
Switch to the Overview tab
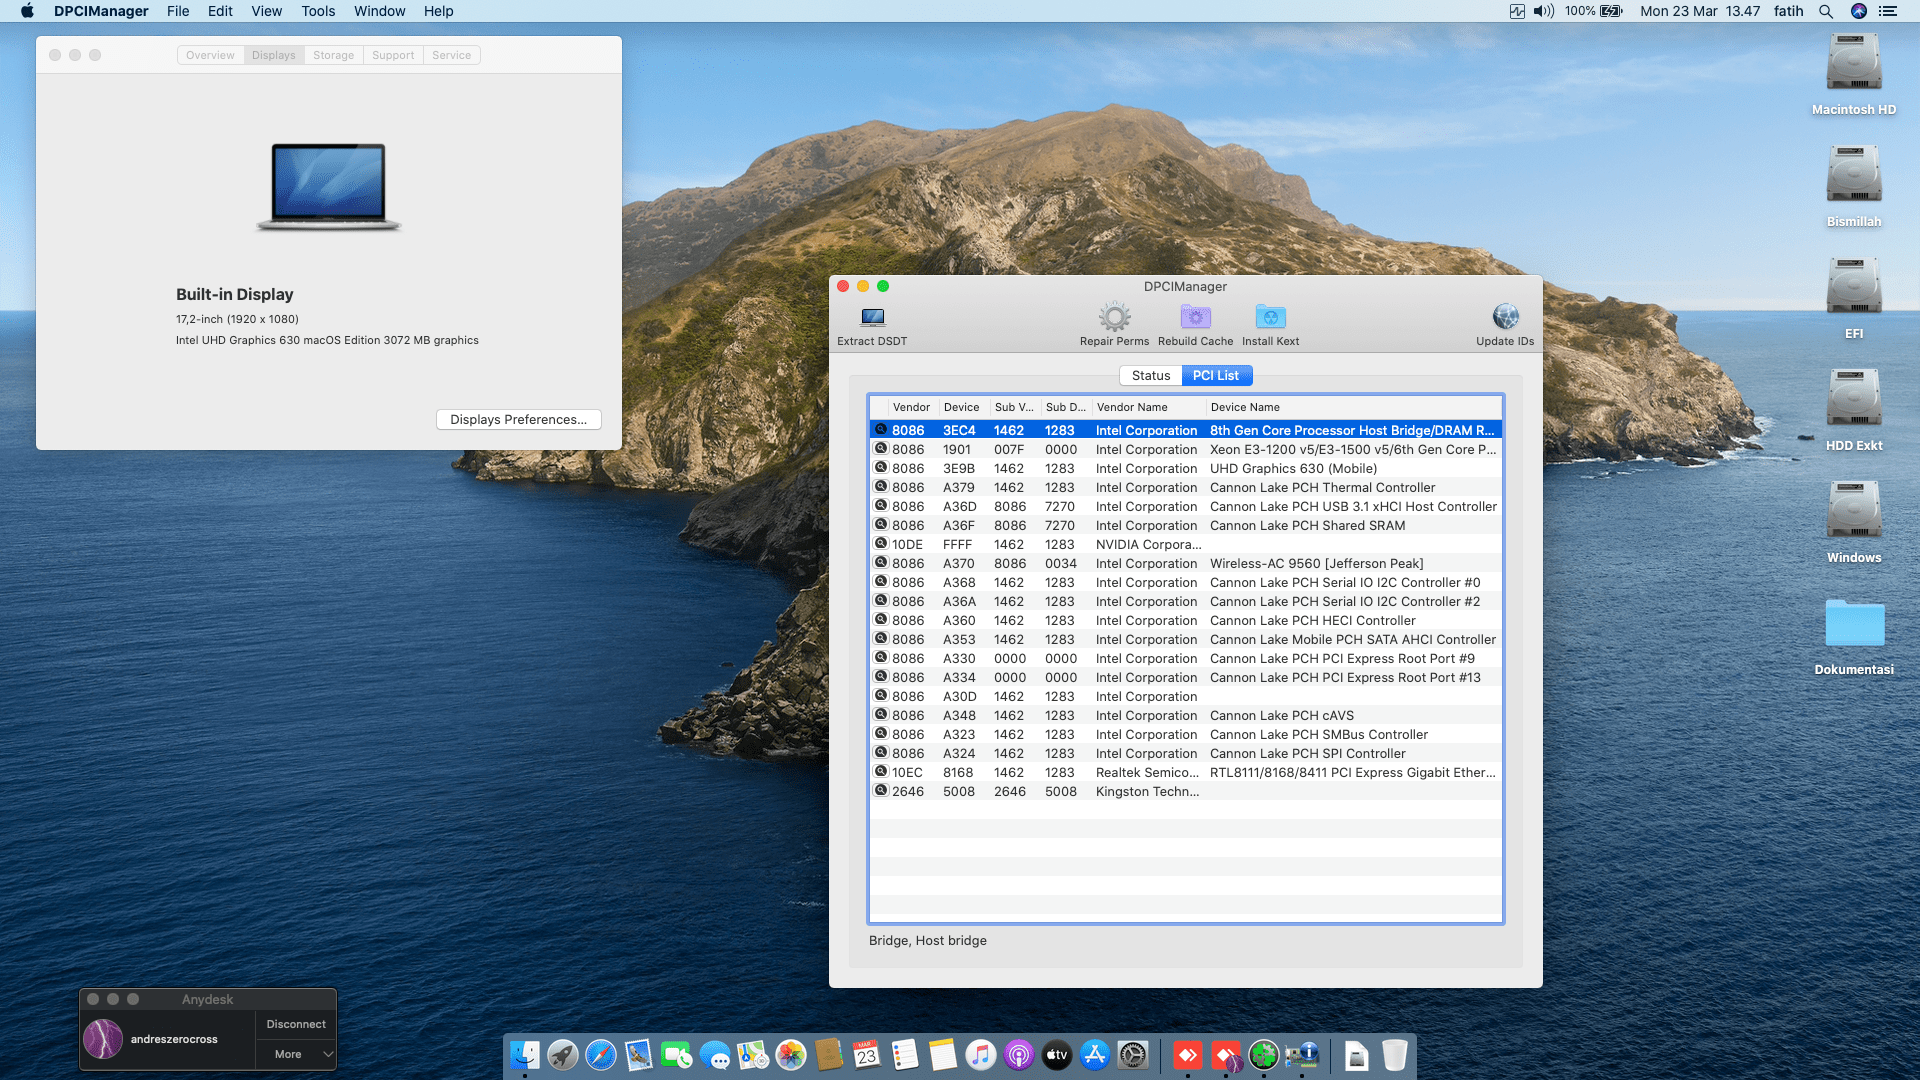point(210,55)
